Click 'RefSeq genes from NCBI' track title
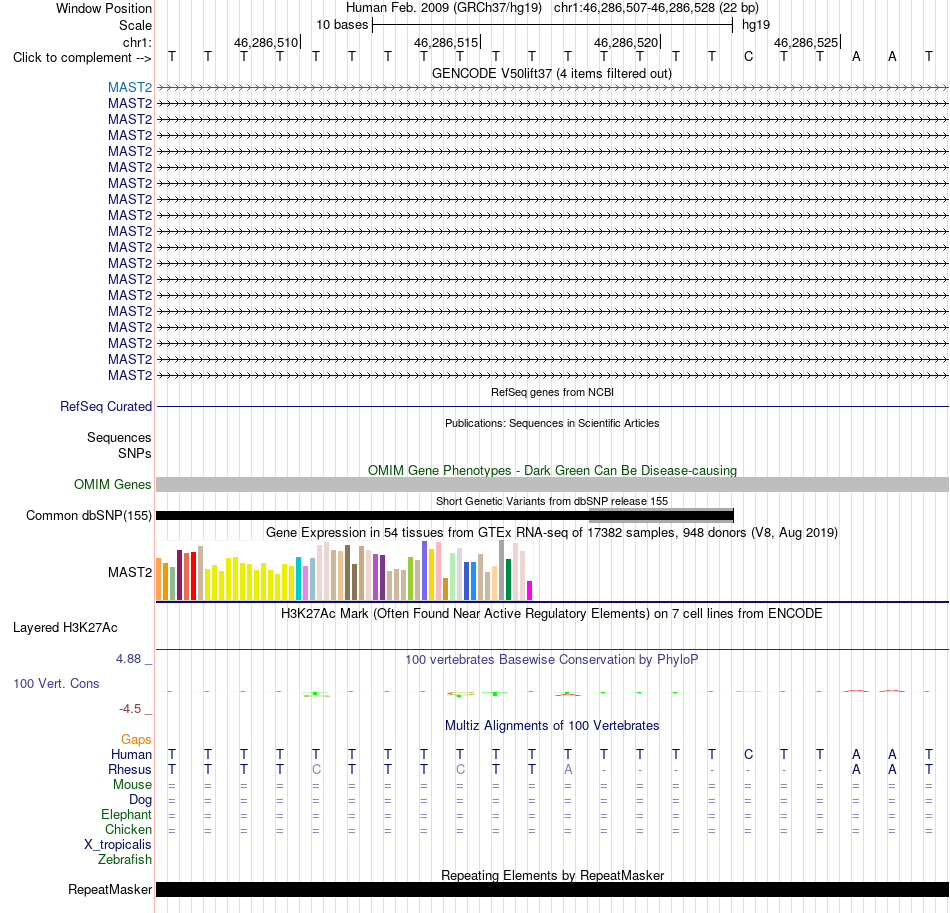This screenshot has height=913, width=950. click(552, 392)
